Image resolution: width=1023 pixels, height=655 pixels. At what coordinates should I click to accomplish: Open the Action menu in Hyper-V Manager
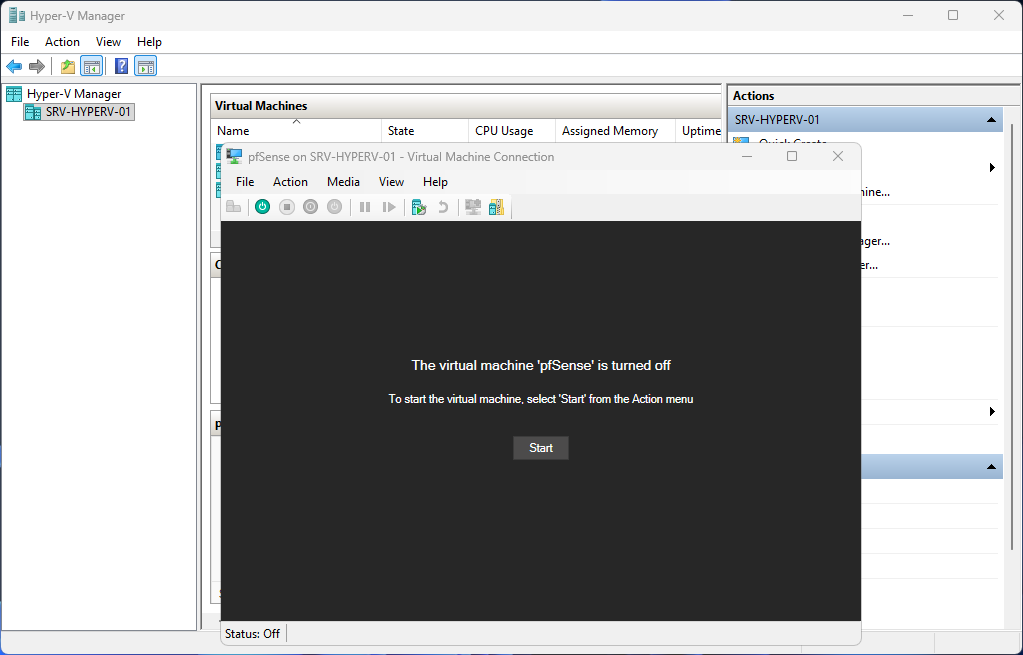[x=62, y=42]
